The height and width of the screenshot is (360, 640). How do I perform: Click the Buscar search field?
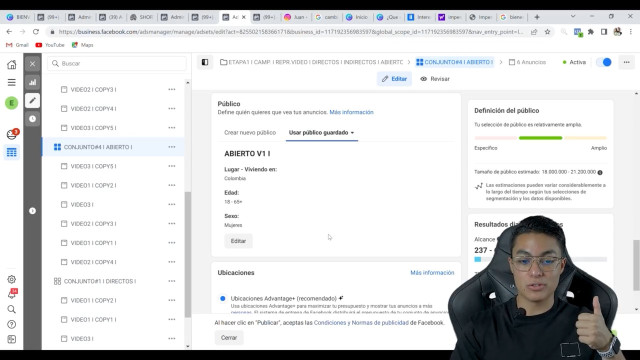(117, 64)
